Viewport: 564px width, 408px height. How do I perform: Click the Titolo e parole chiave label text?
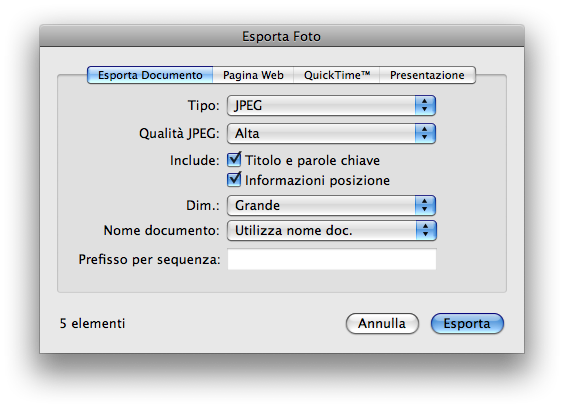(312, 160)
